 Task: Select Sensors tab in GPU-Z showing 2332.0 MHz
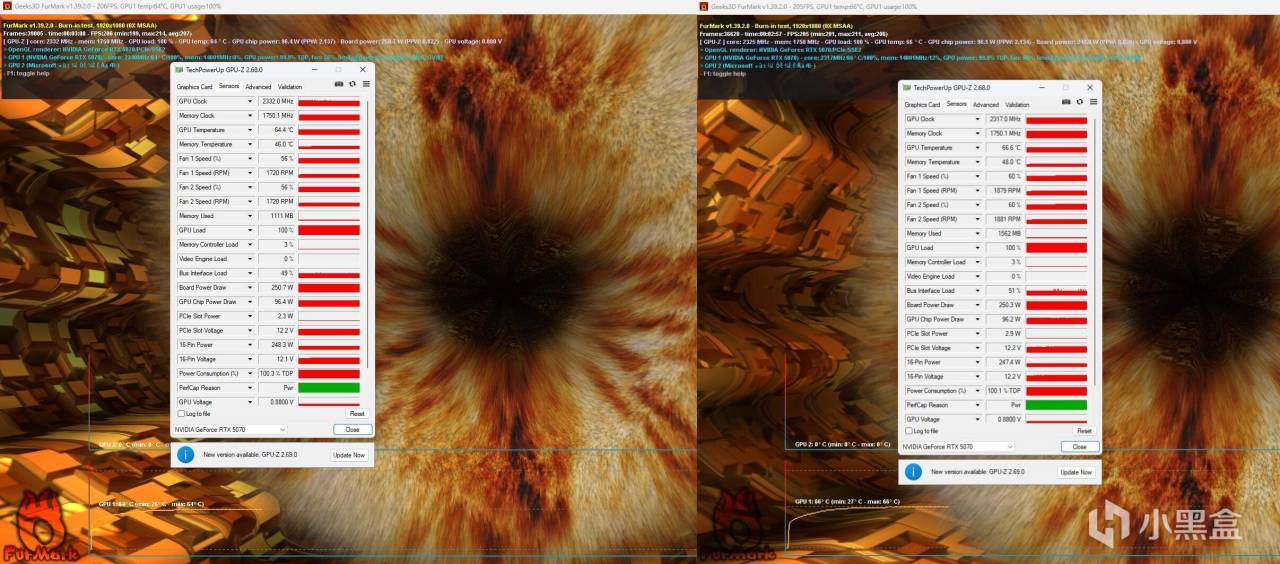tap(229, 86)
